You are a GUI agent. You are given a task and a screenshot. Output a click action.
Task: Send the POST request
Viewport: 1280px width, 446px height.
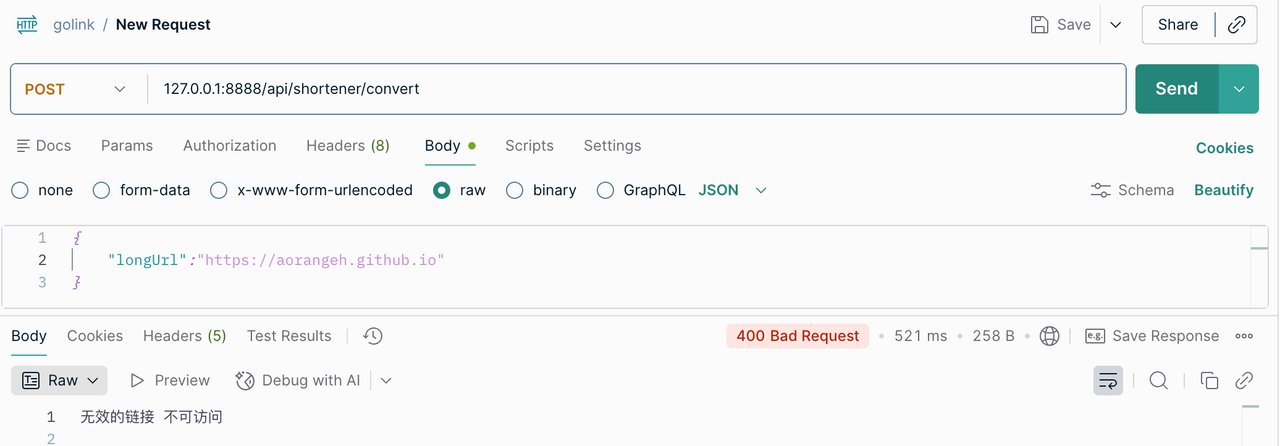(x=1177, y=89)
